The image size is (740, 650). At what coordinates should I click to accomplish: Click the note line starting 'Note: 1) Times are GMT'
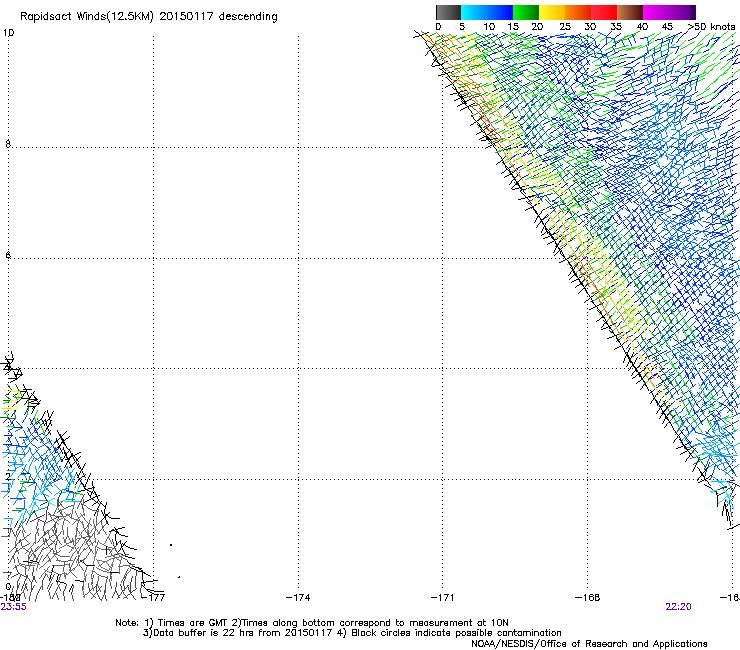(311, 623)
